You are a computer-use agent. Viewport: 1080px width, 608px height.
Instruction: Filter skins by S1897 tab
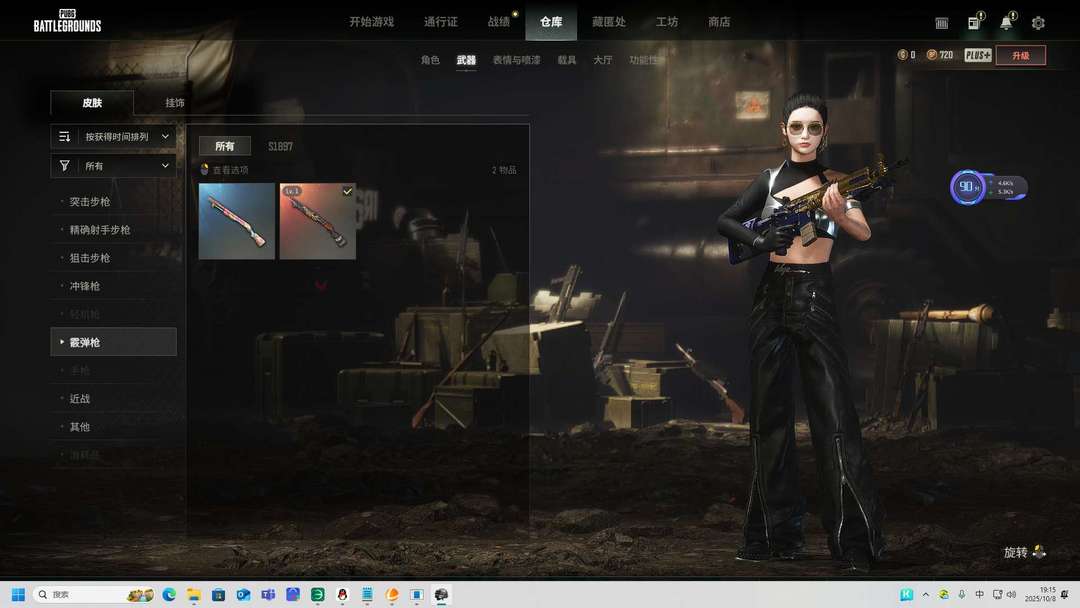click(280, 146)
